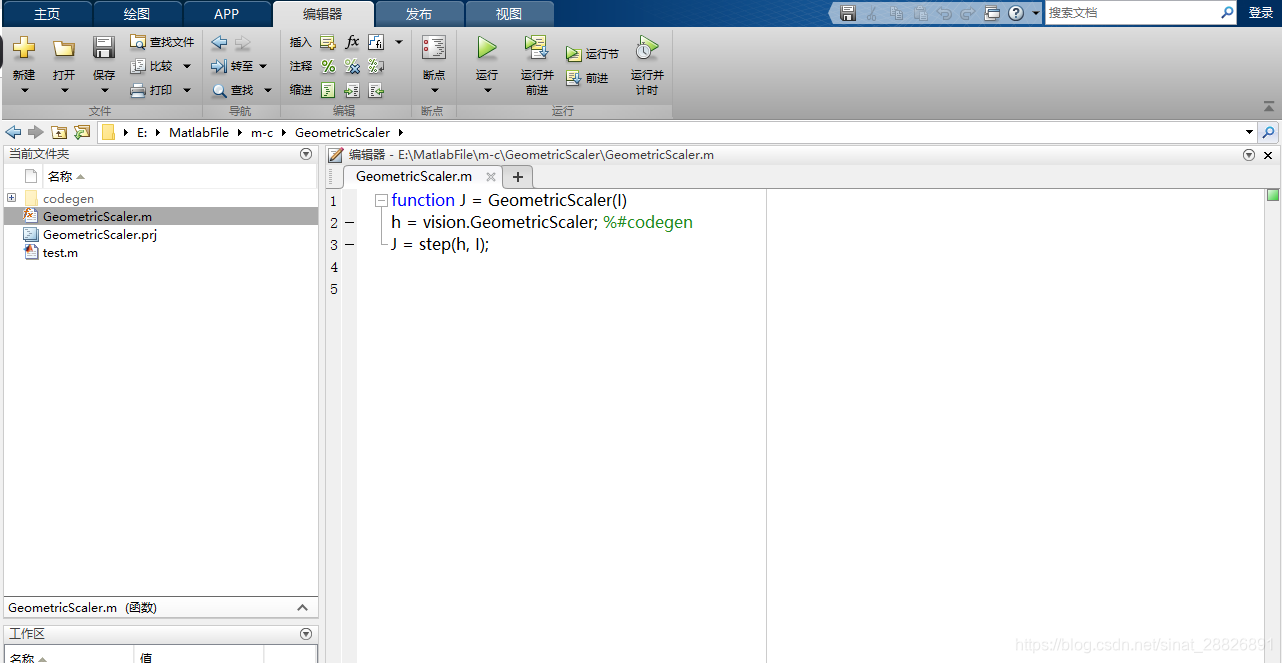Select the 编辑器 (Editor) tab

click(323, 14)
